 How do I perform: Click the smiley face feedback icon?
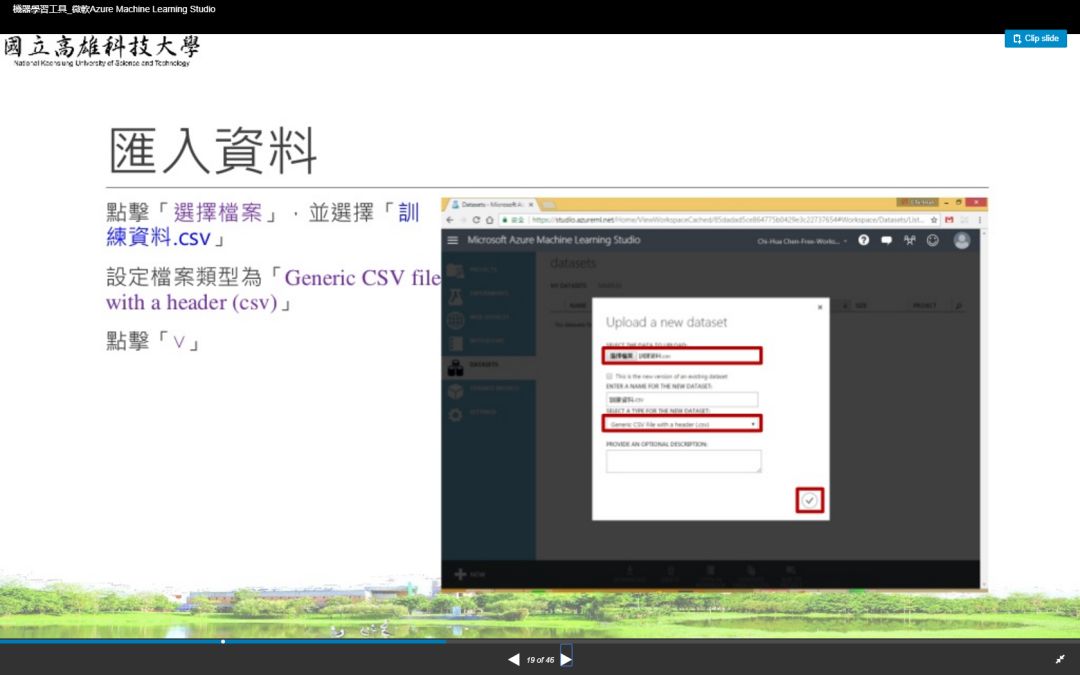pos(933,240)
